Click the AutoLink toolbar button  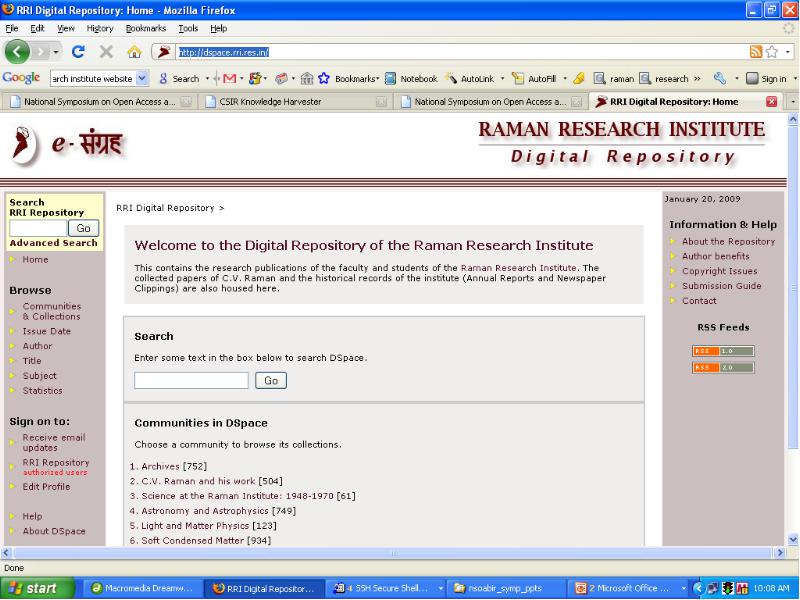click(470, 79)
